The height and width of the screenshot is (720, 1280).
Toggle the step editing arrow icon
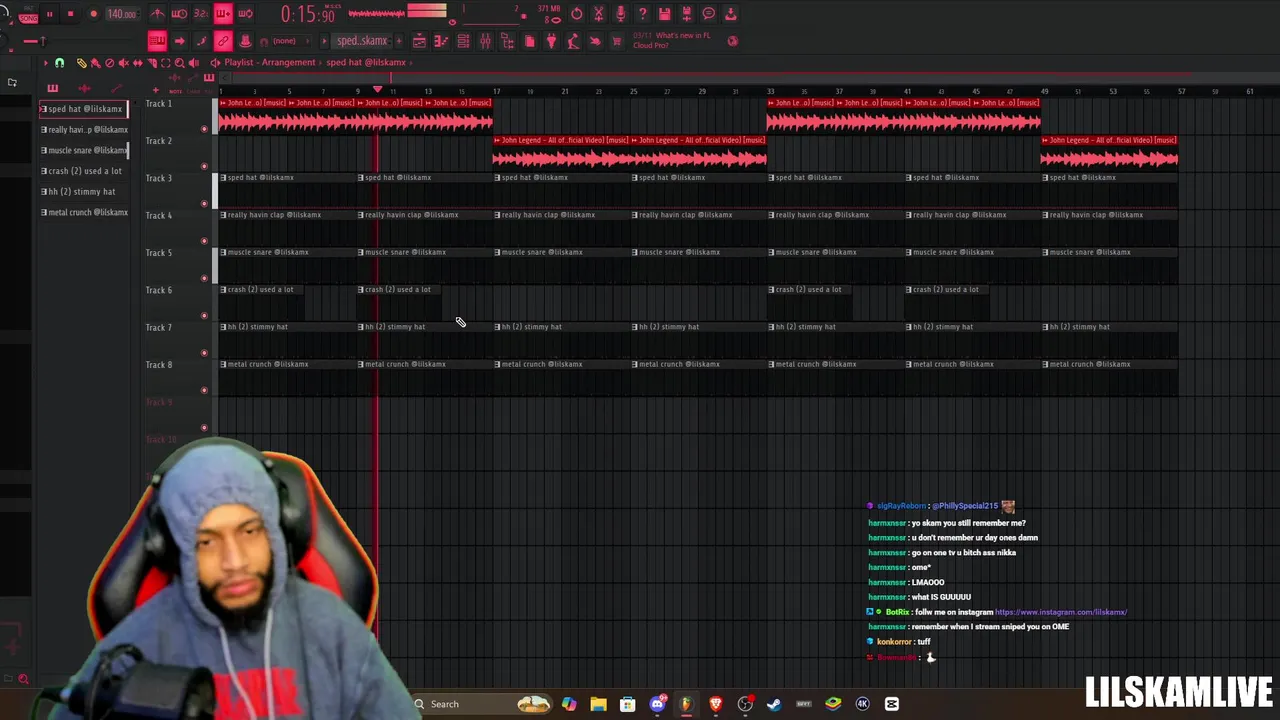click(179, 41)
